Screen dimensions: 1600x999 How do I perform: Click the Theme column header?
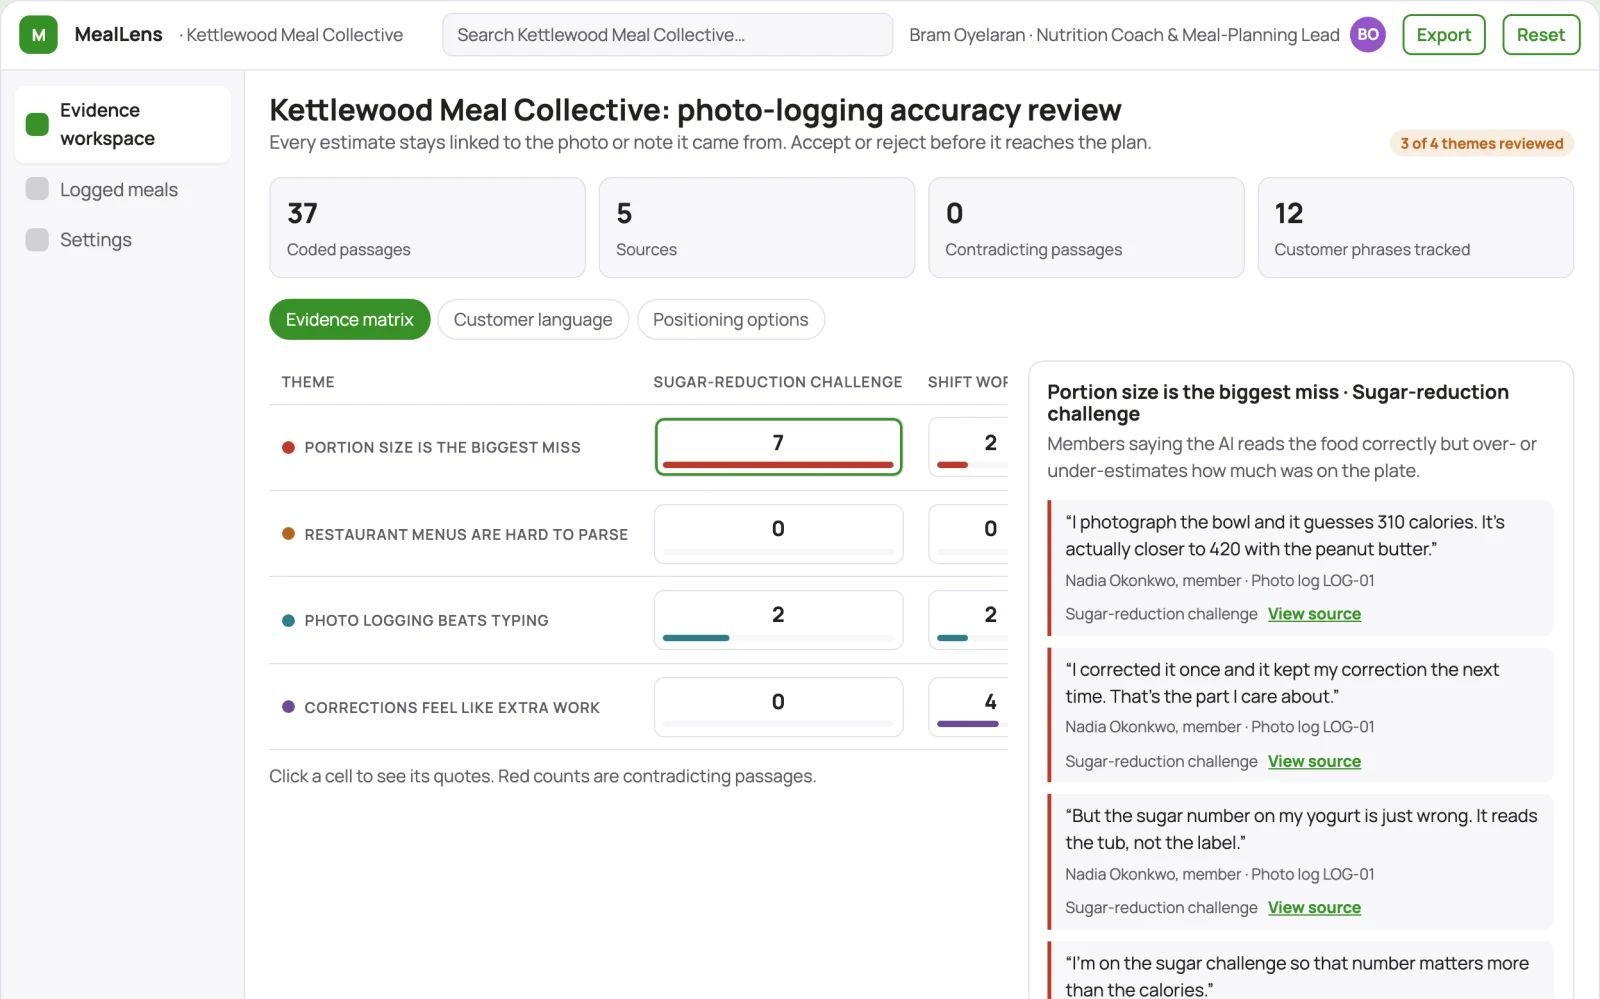(308, 382)
